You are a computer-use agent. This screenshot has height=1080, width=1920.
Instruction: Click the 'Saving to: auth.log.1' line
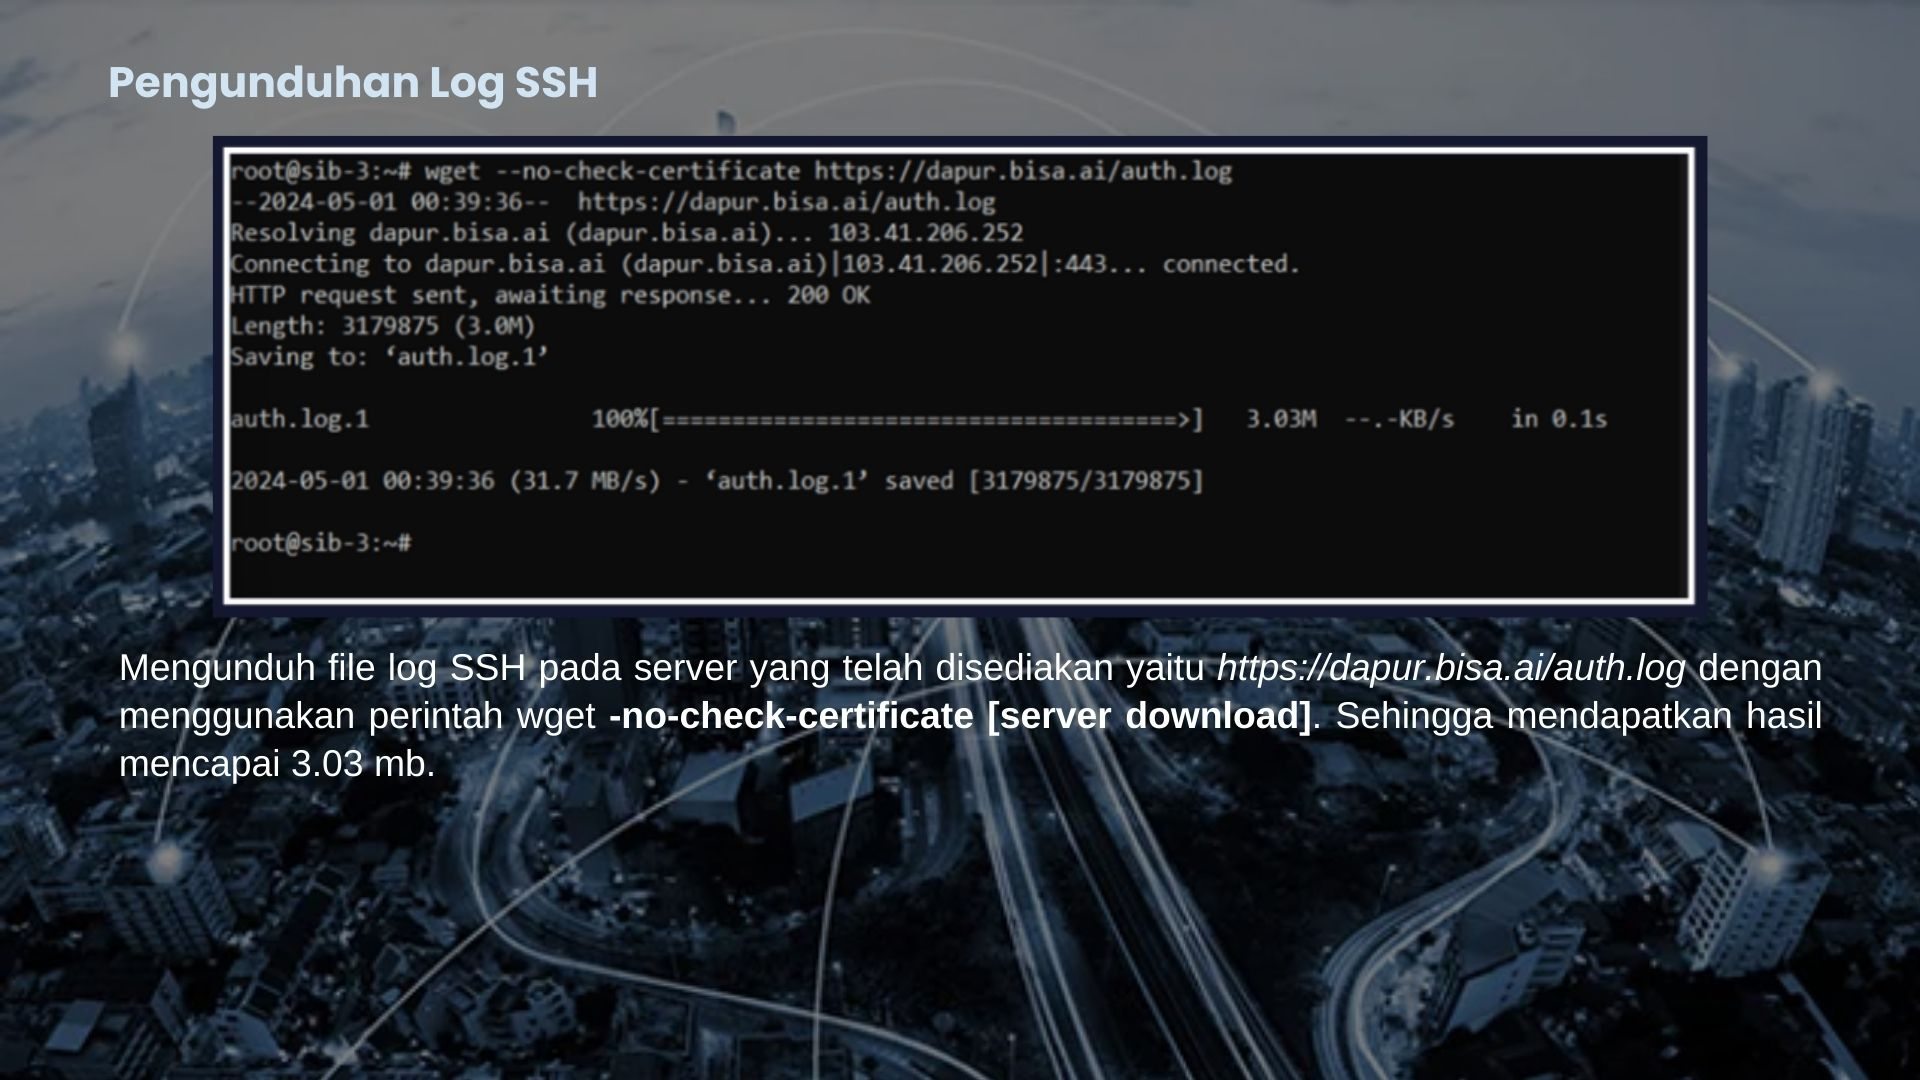(x=390, y=357)
